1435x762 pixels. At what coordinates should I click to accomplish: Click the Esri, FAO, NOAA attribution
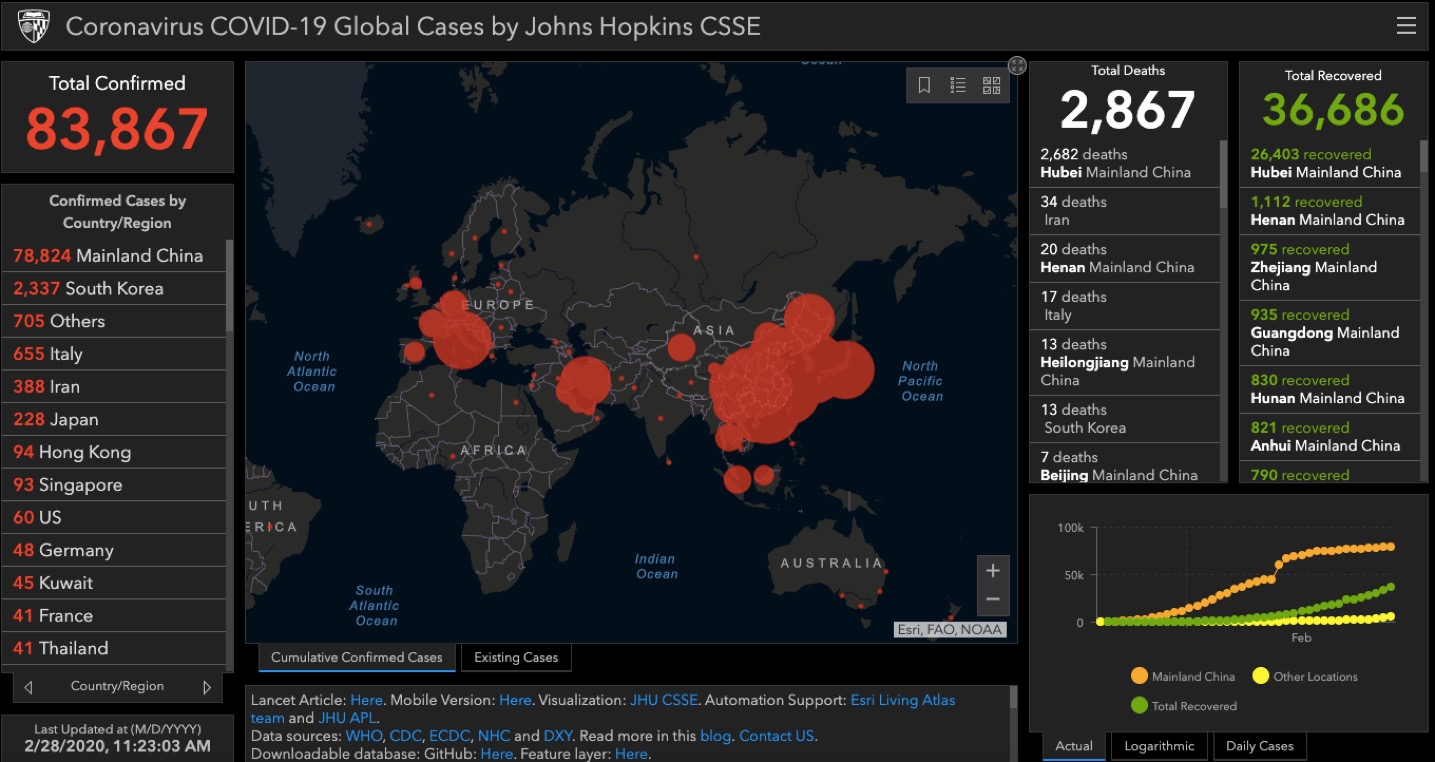point(949,630)
